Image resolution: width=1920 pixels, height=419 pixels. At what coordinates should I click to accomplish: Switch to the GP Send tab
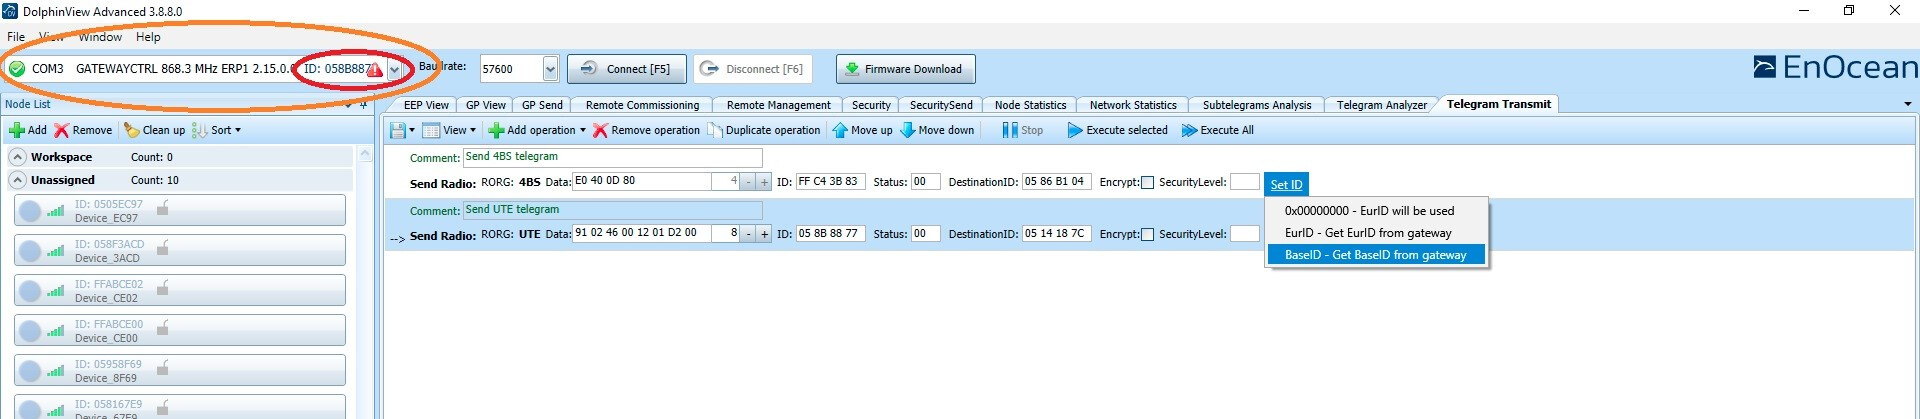542,105
